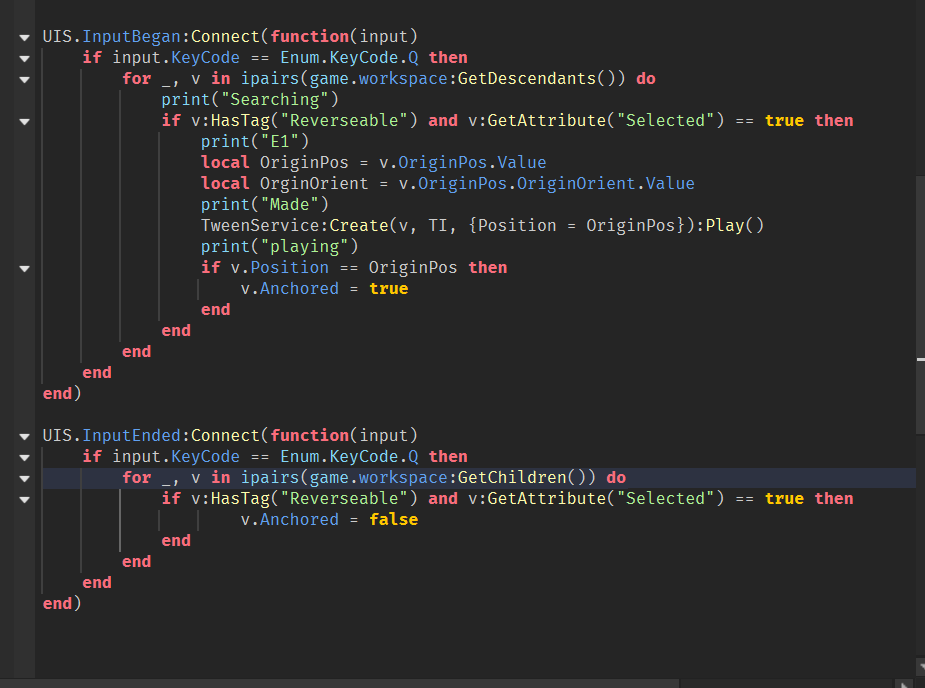Collapse the GetChildren for loop
This screenshot has height=688, width=925.
[x=22, y=478]
